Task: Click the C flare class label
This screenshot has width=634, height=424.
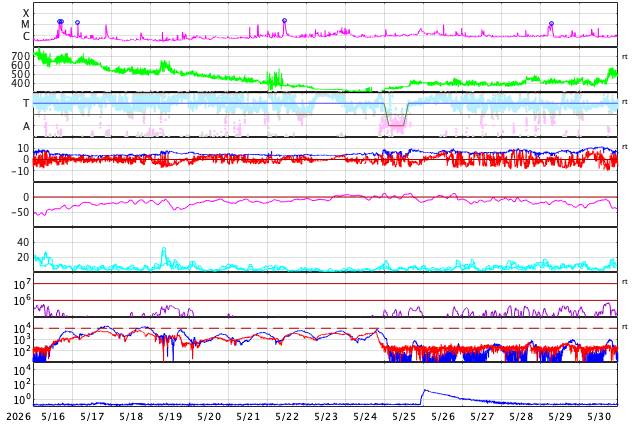Action: coord(26,36)
